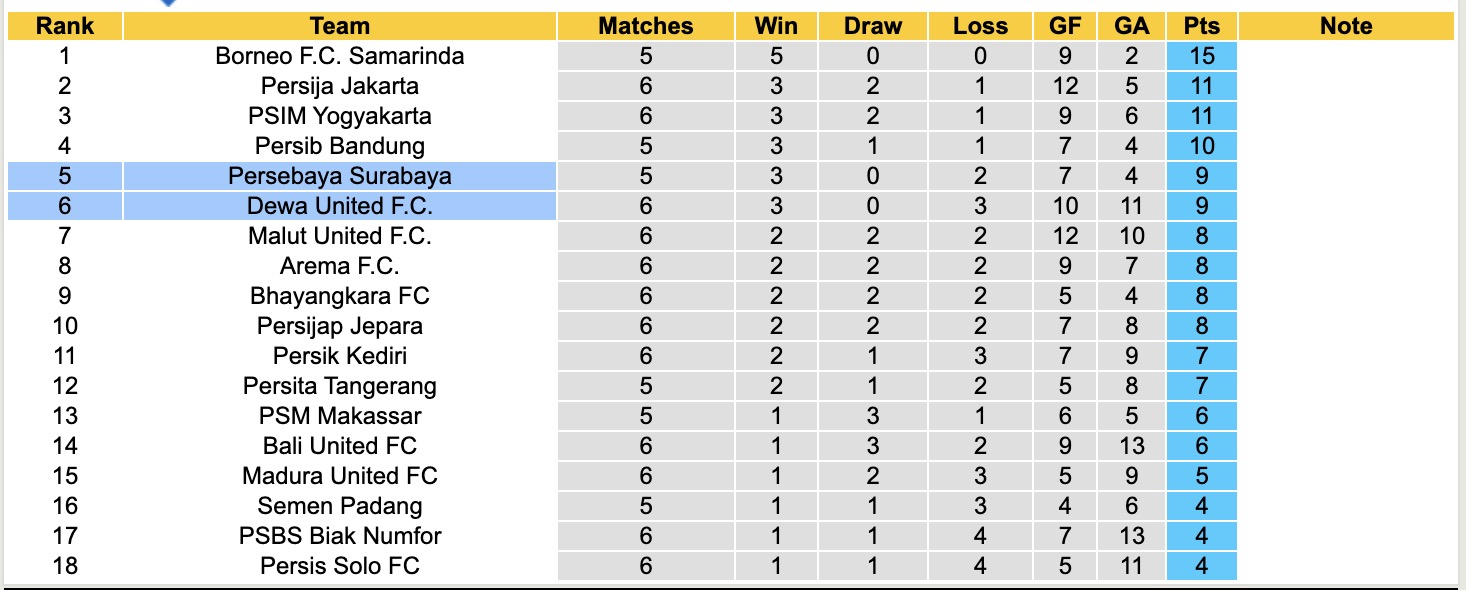1466x590 pixels.
Task: Click the Bali United FC team name
Action: [340, 446]
